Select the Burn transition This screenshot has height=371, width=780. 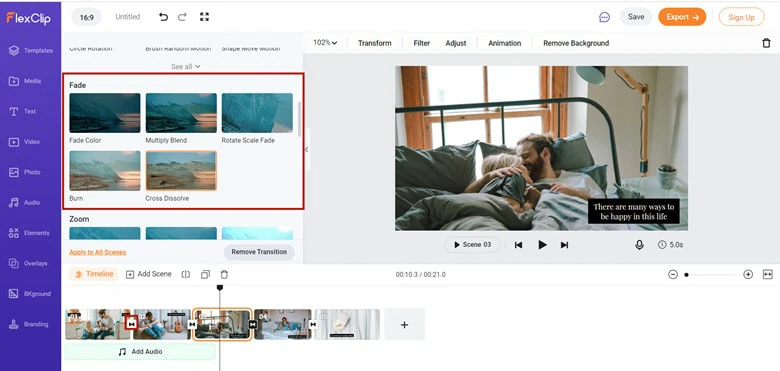[104, 171]
